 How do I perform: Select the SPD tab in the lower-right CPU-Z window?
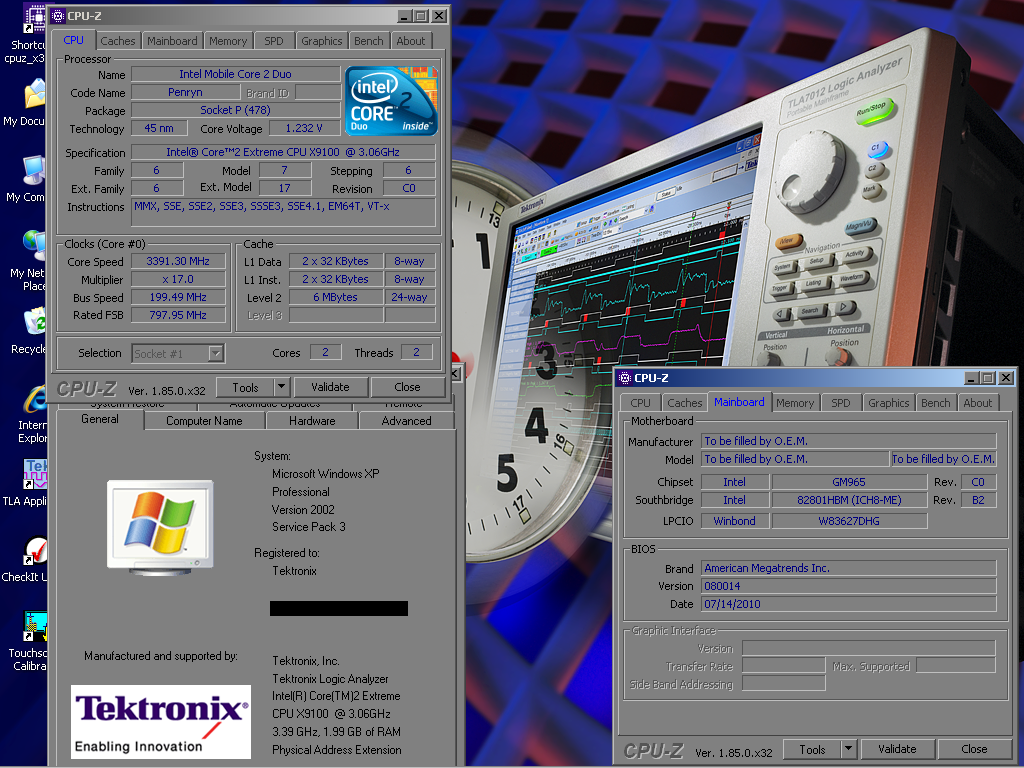[840, 403]
